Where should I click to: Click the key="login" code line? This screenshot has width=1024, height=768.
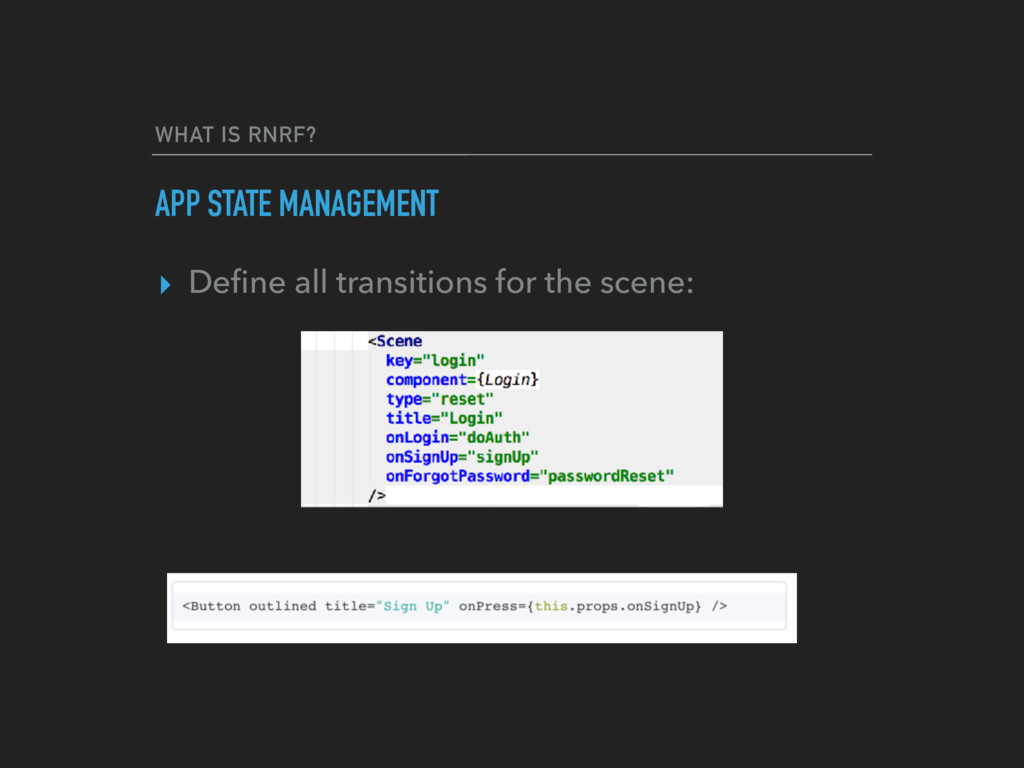[435, 360]
